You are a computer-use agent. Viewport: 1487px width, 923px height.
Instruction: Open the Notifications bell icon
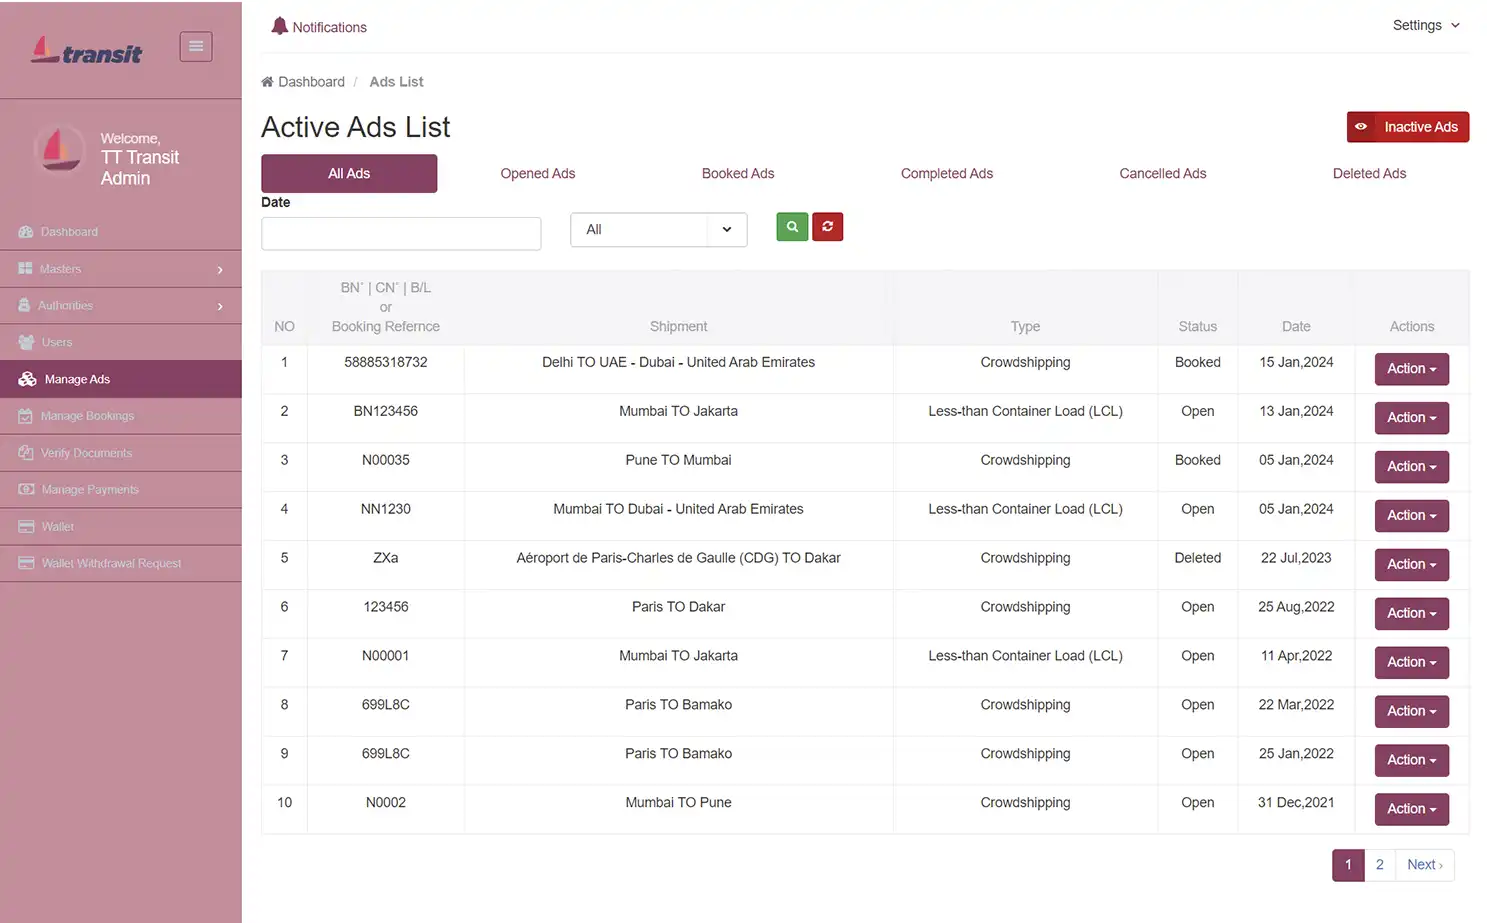click(x=281, y=26)
